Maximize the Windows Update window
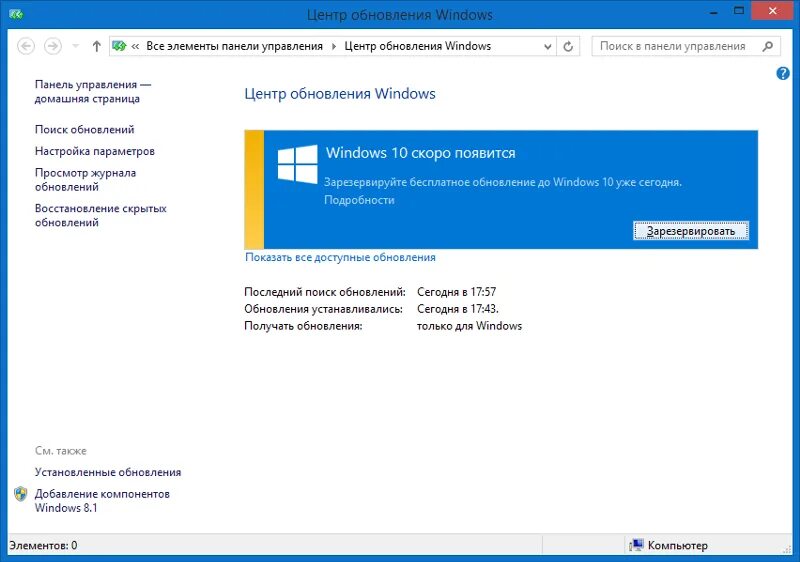The height and width of the screenshot is (562, 800). click(739, 11)
